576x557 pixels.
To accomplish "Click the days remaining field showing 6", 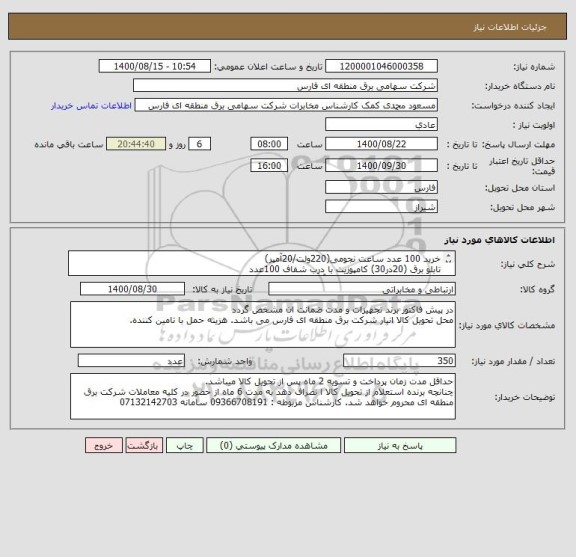I will pyautogui.click(x=199, y=144).
